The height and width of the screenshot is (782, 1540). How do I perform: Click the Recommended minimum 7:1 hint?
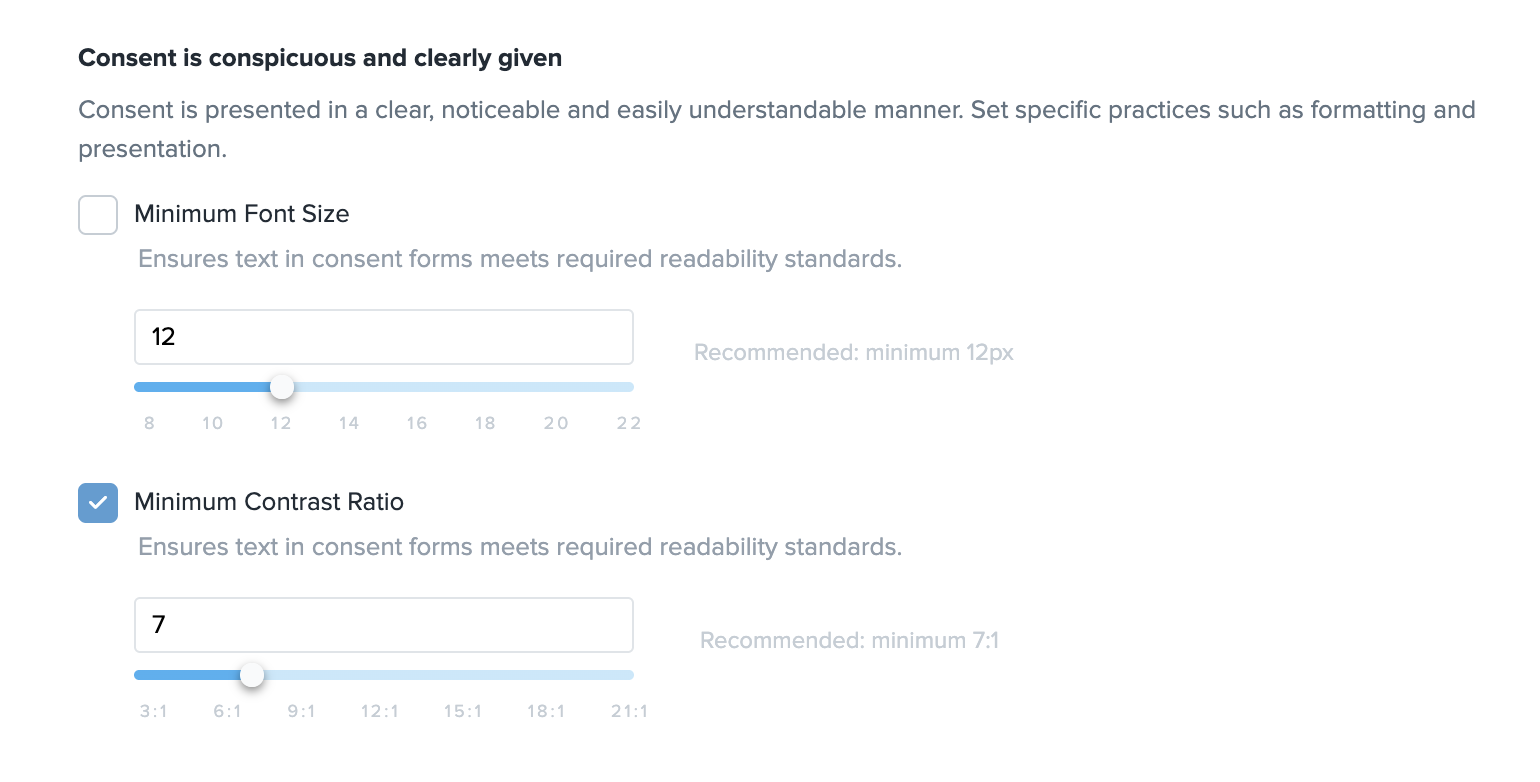point(849,640)
